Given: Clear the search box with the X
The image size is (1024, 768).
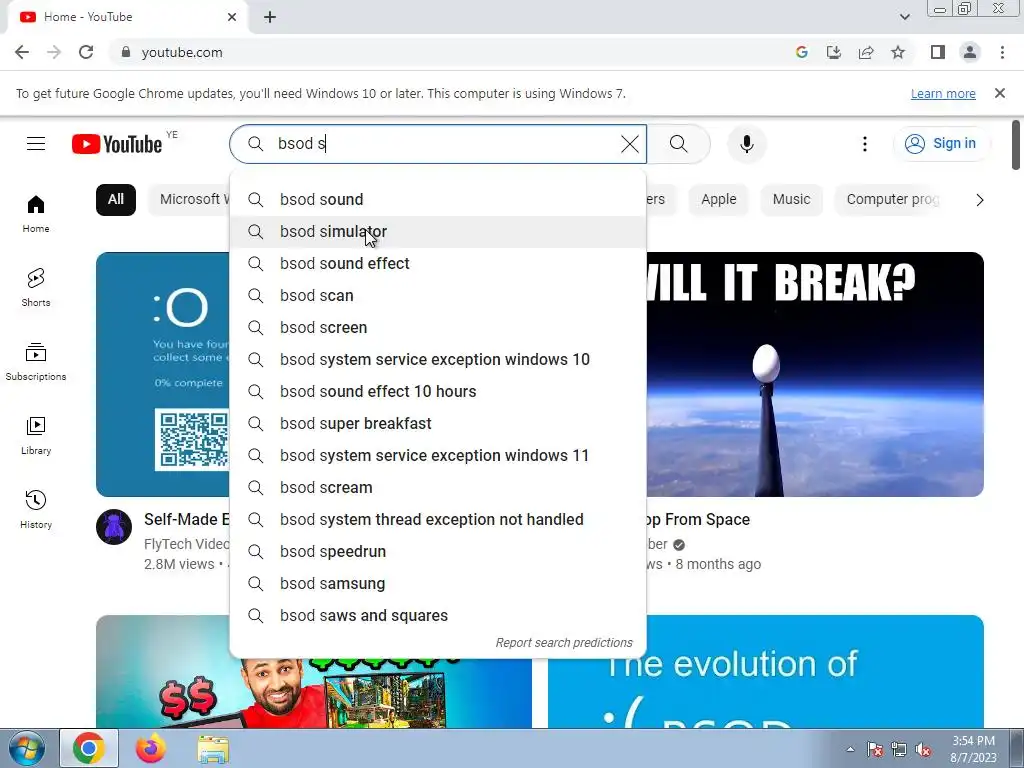Looking at the screenshot, I should (x=630, y=144).
